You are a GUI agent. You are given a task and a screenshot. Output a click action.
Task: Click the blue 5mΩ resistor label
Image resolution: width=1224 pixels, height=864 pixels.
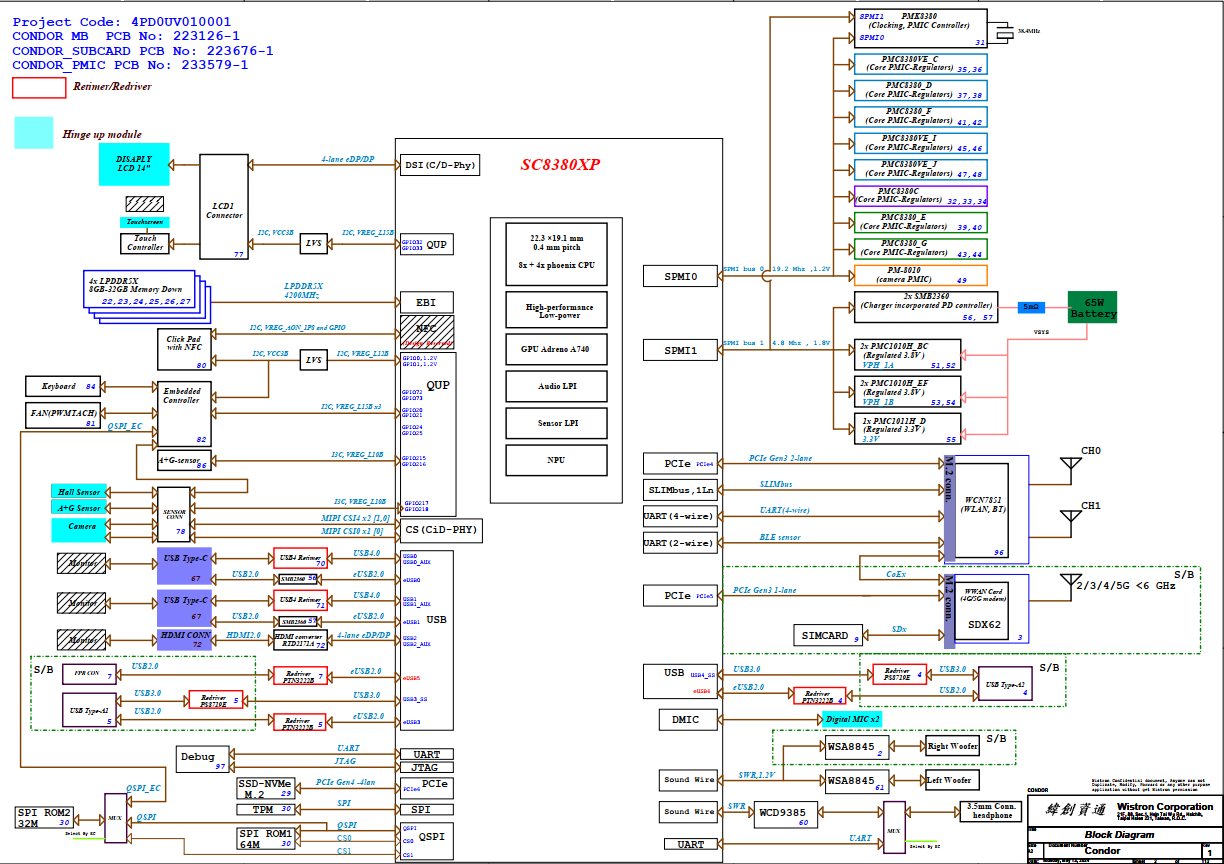coord(1031,307)
